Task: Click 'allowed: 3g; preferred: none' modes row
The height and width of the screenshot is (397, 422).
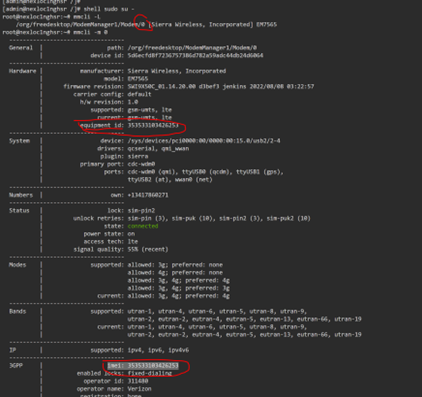Action: (x=175, y=265)
